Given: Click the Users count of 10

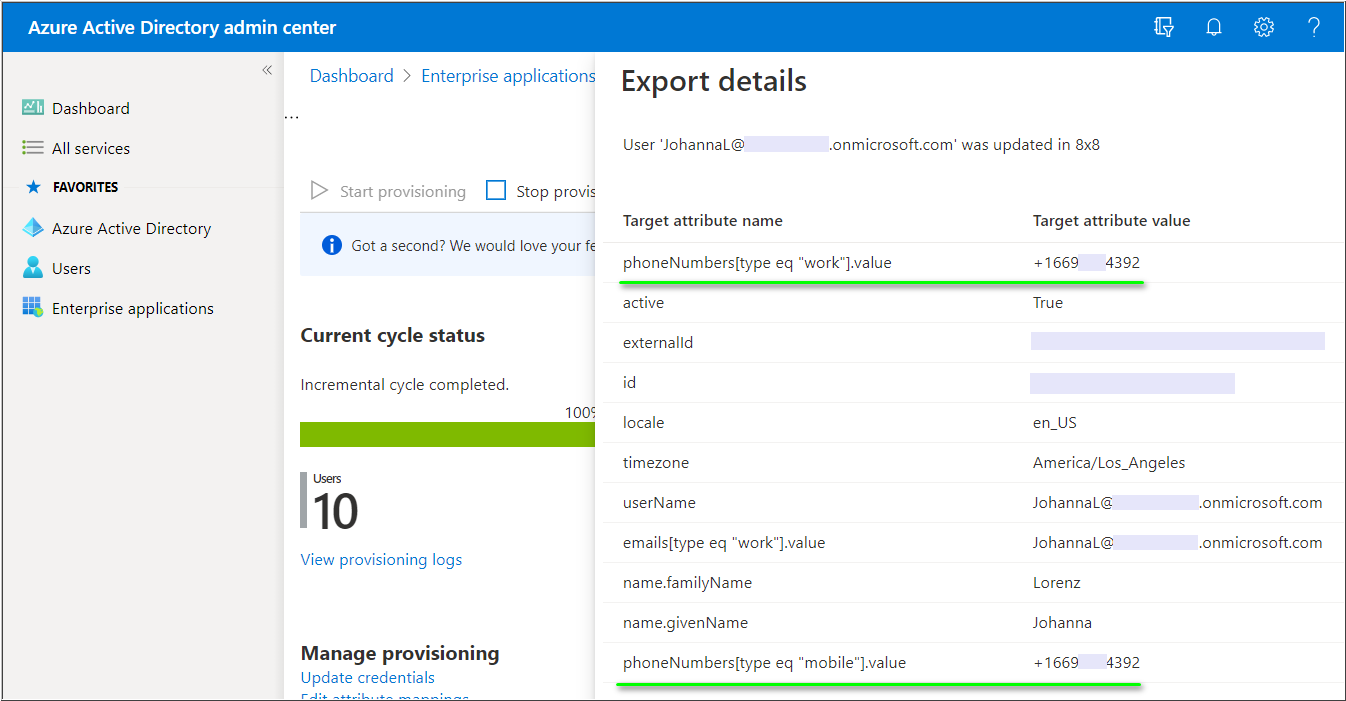Looking at the screenshot, I should 336,511.
